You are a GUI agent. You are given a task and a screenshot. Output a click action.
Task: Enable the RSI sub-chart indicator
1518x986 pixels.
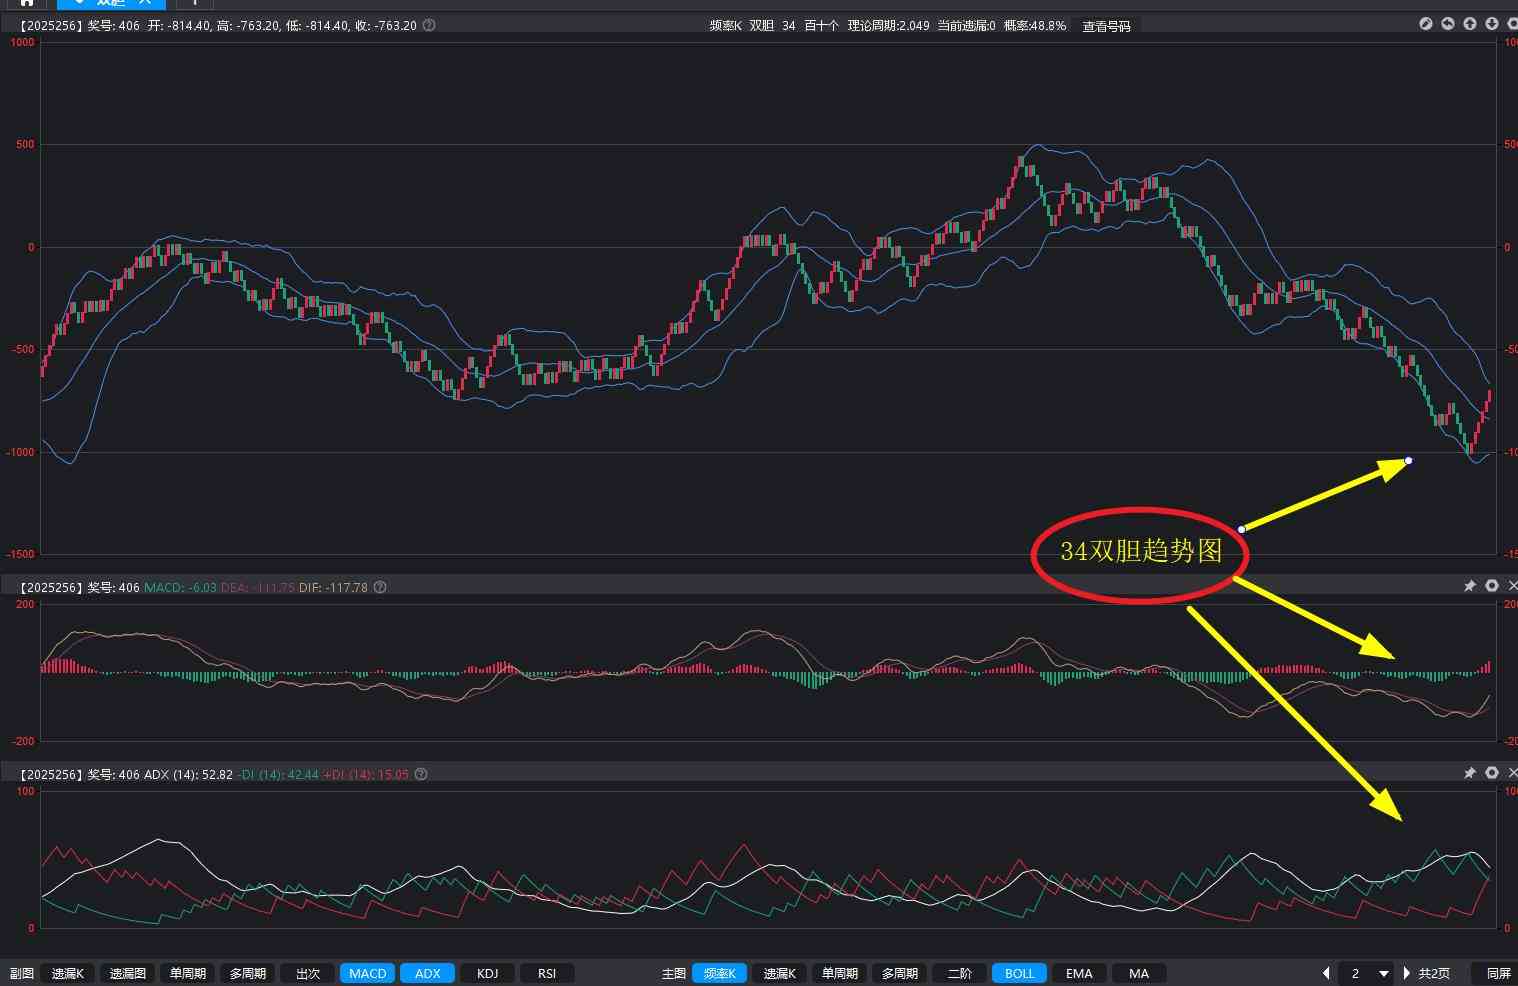click(x=547, y=974)
